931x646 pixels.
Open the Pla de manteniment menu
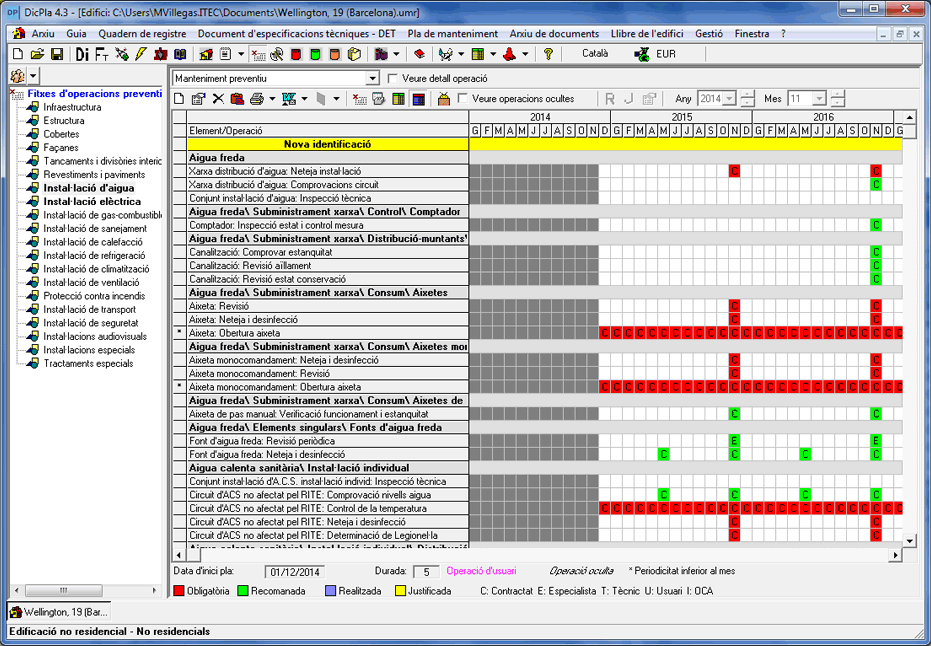(x=453, y=34)
